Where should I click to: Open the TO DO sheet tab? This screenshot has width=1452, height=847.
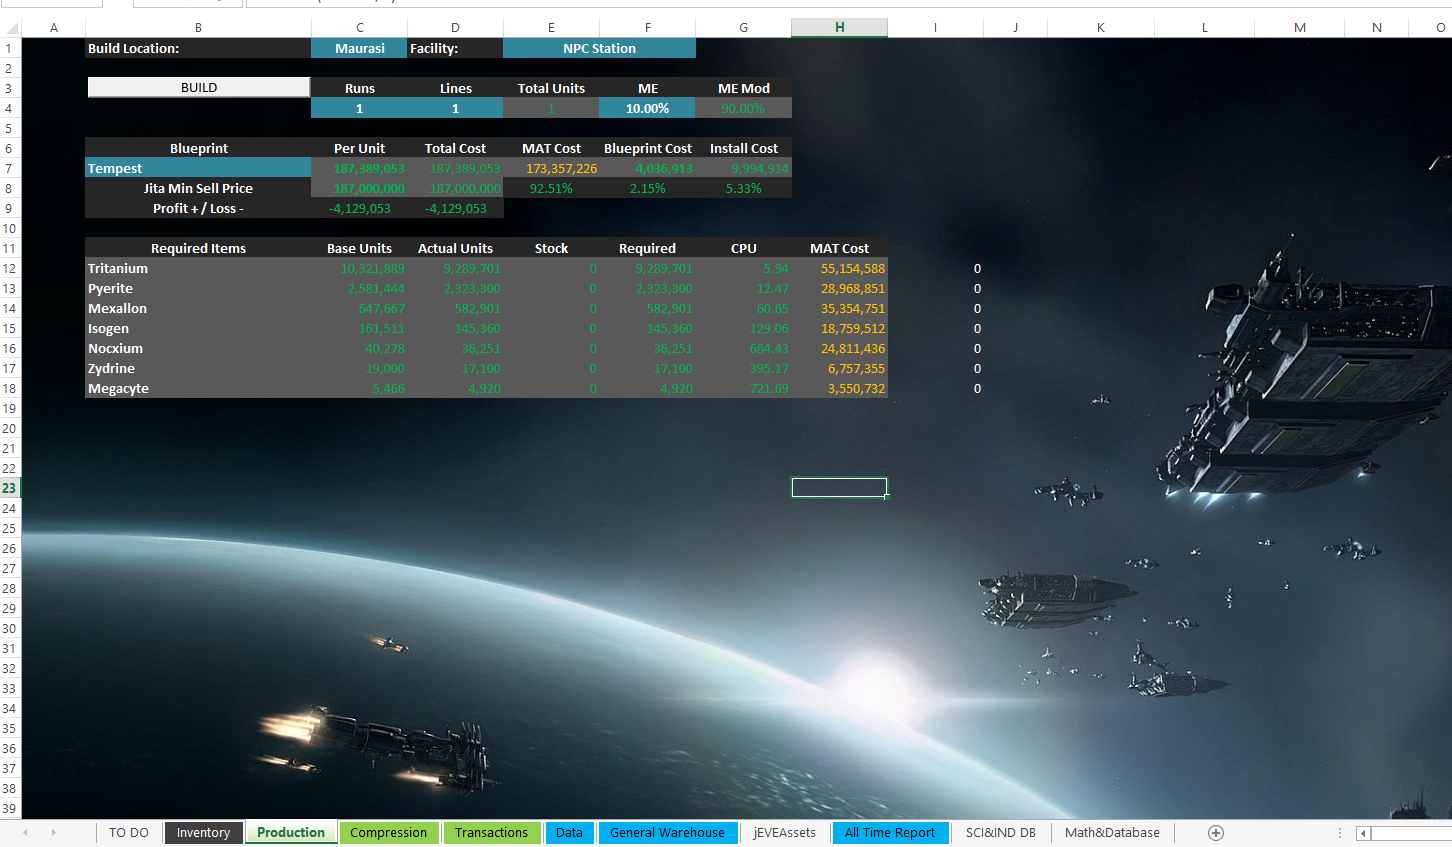[129, 833]
